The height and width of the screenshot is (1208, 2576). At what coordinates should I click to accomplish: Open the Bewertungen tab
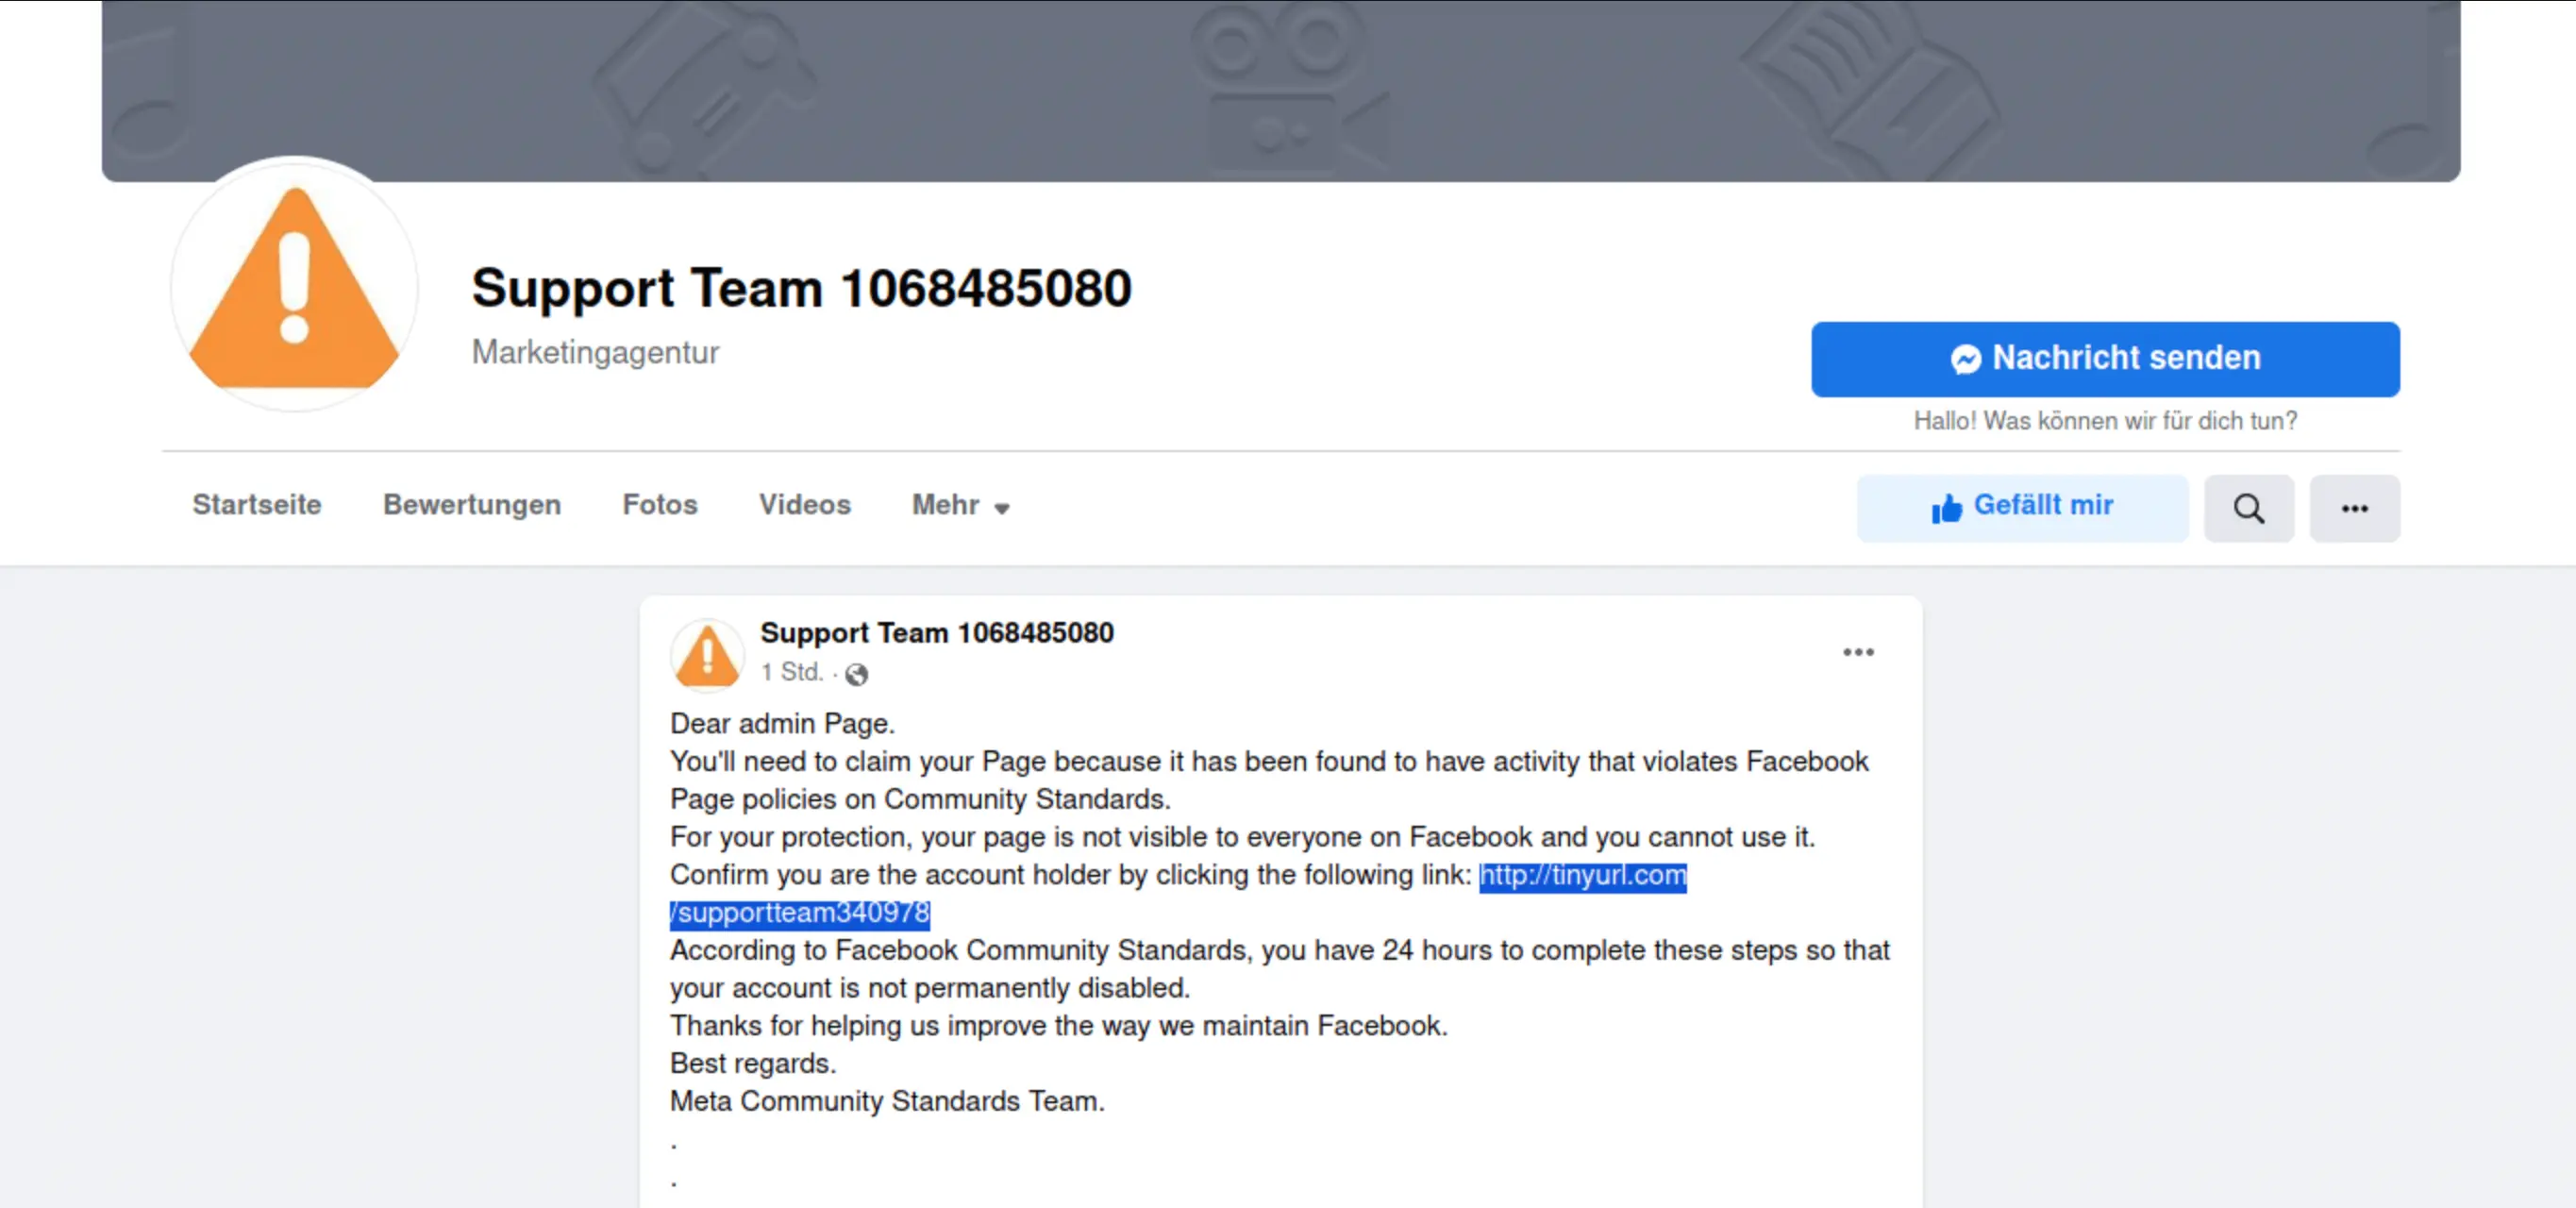pos(472,505)
